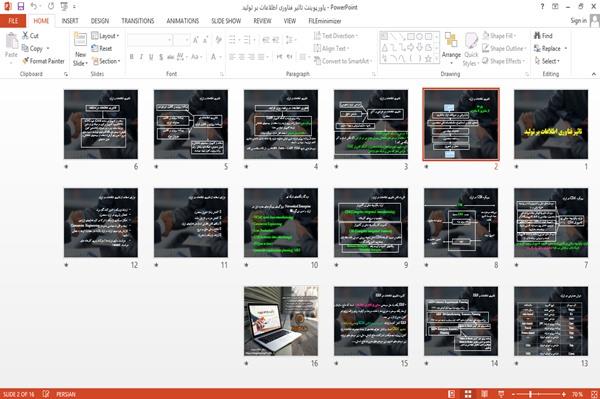The width and height of the screenshot is (600, 399).
Task: Expand the Layout dropdown
Action: click(105, 36)
